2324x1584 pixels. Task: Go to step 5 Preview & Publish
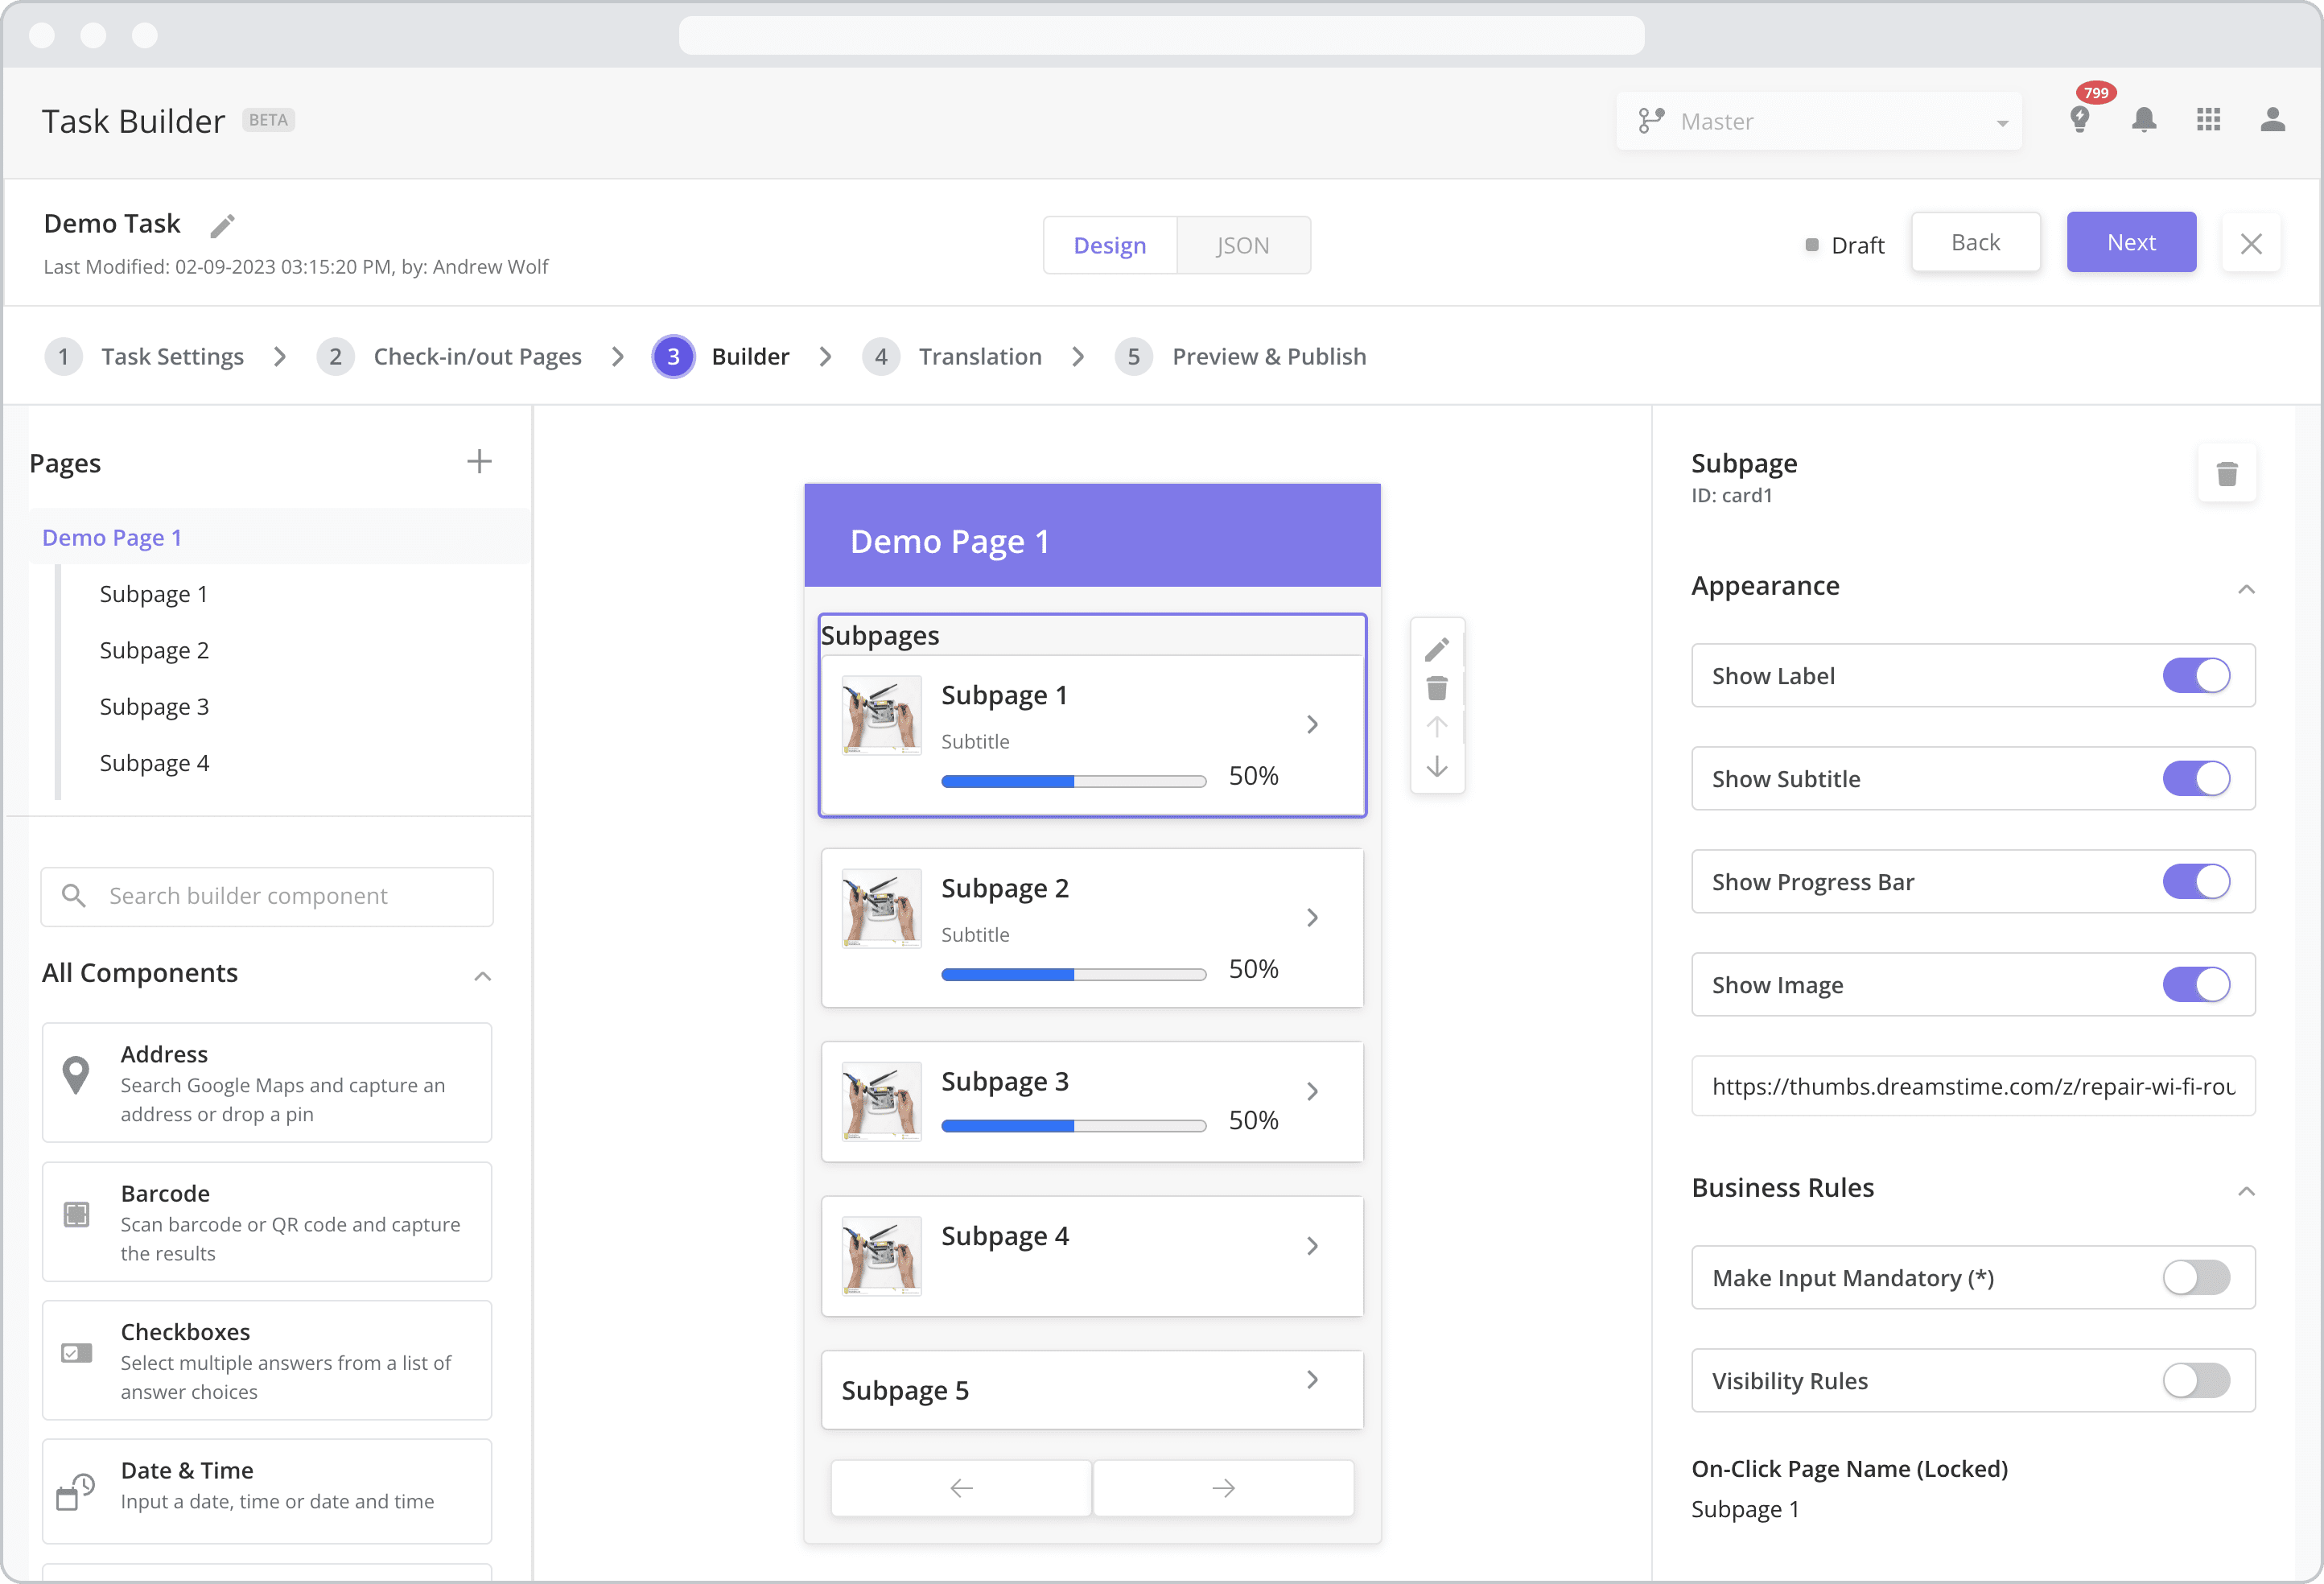1241,357
